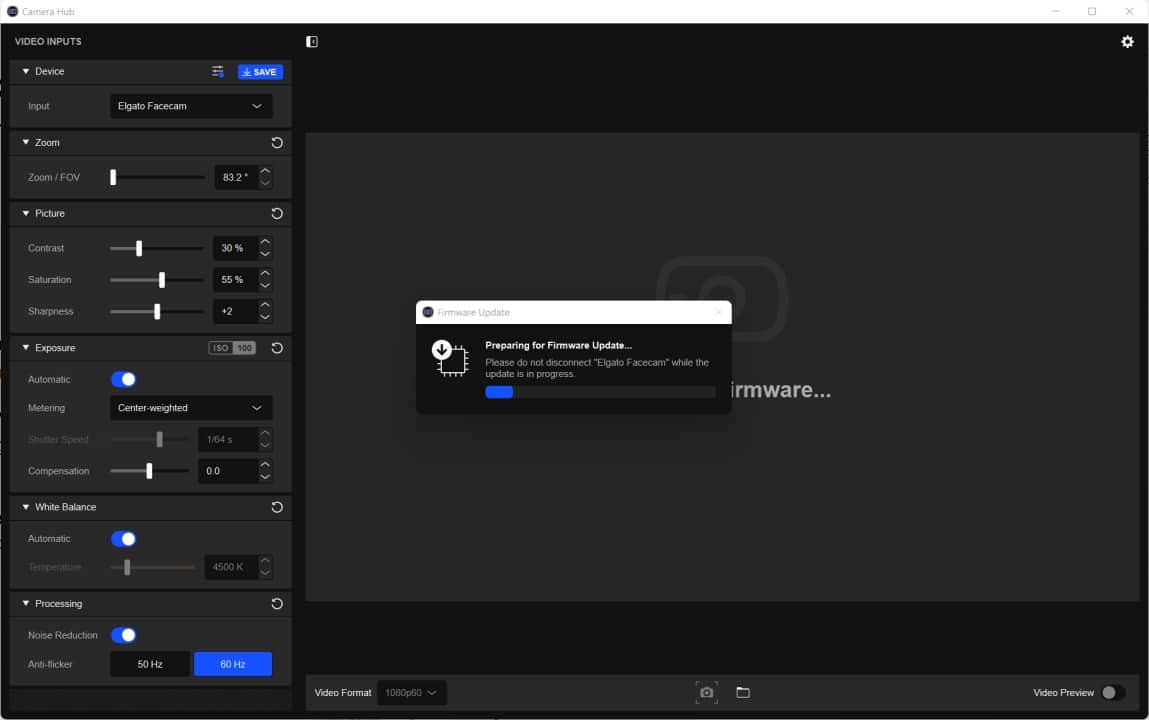The image size is (1149, 720).
Task: Reset the Processing section settings
Action: (x=277, y=604)
